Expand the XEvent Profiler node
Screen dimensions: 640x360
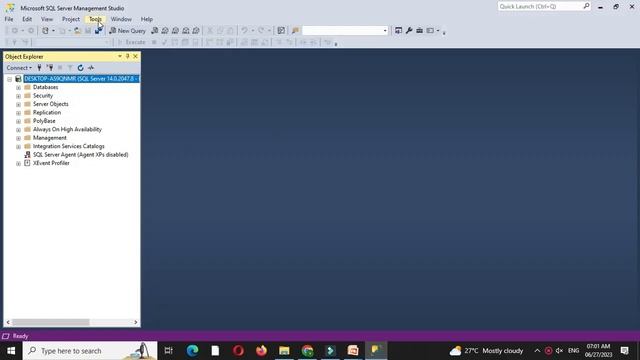18,163
